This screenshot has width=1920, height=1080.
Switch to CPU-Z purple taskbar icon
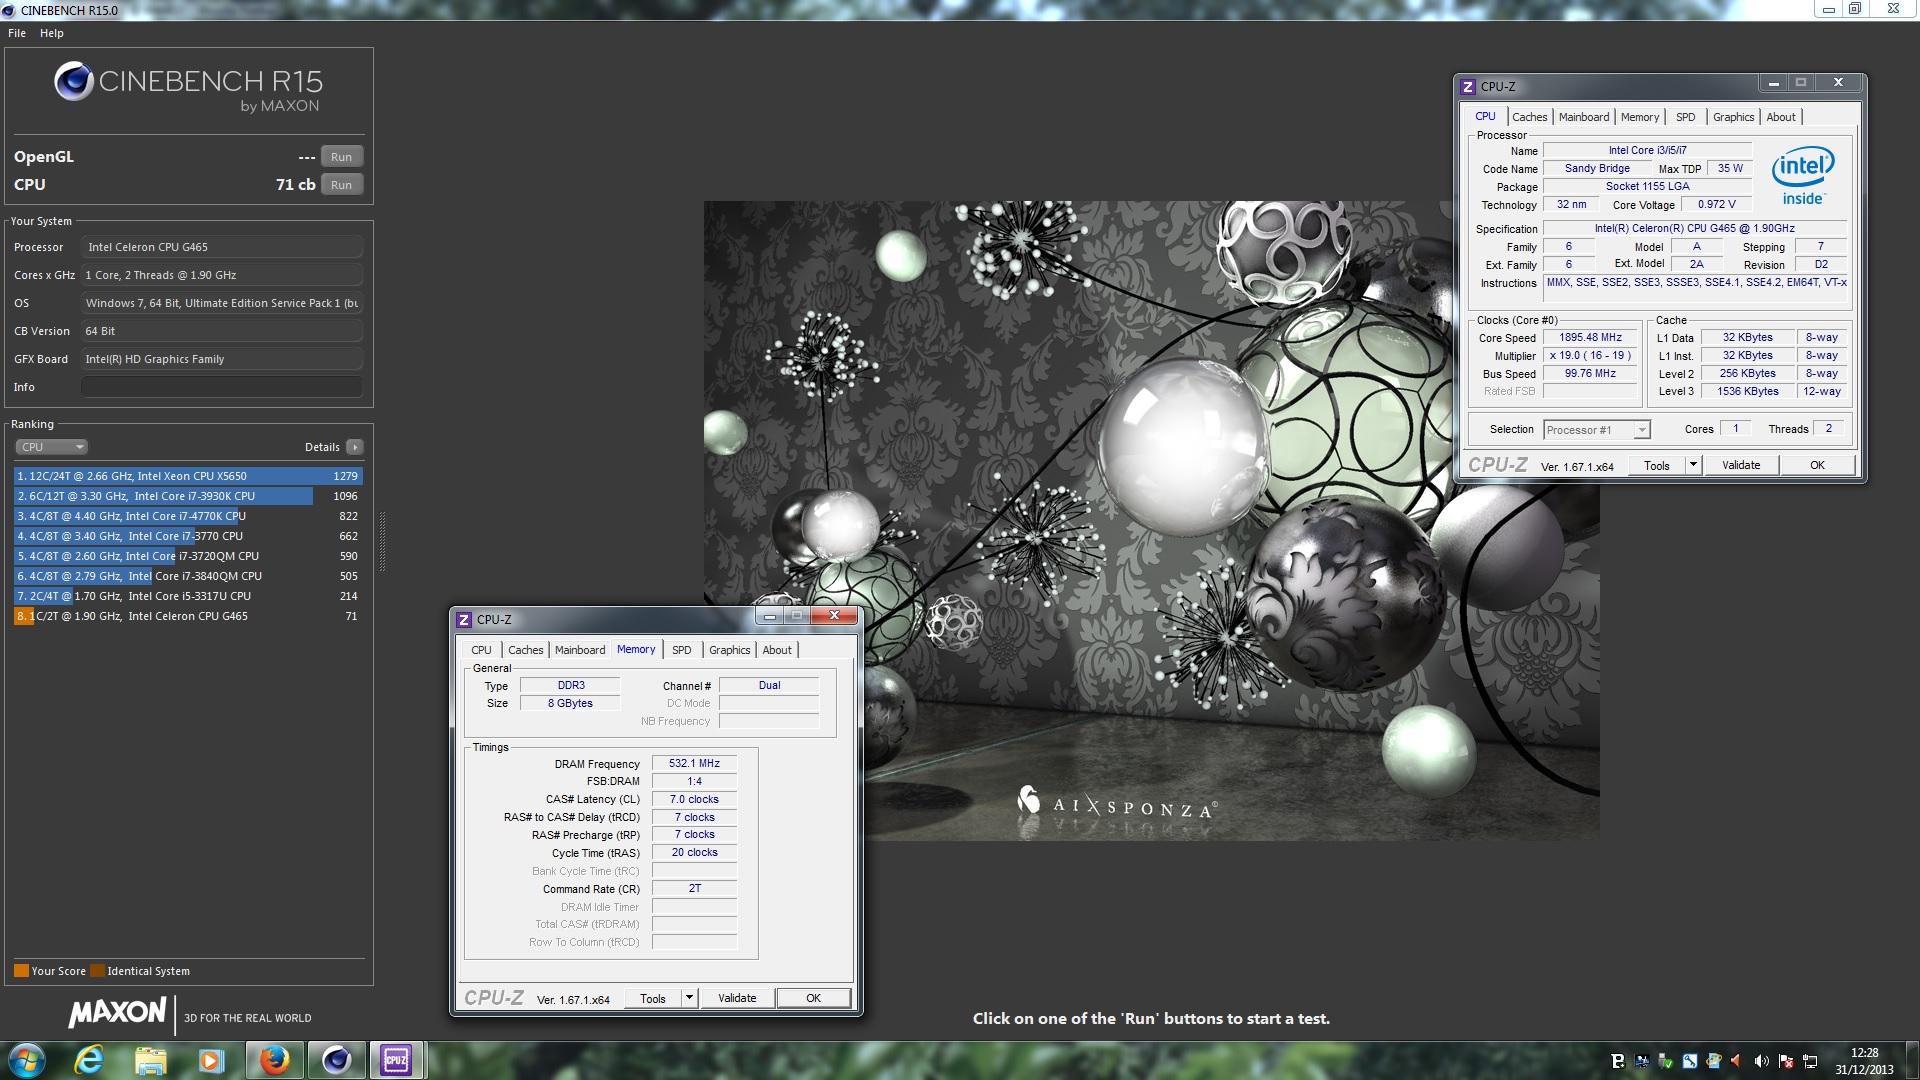[396, 1060]
